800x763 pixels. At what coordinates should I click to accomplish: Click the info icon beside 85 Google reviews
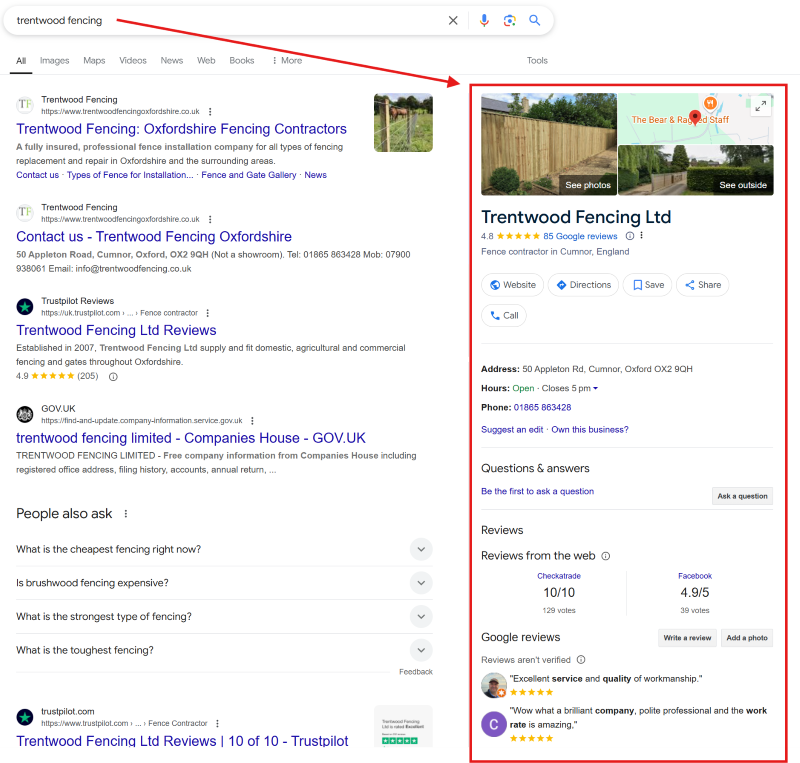coord(630,236)
